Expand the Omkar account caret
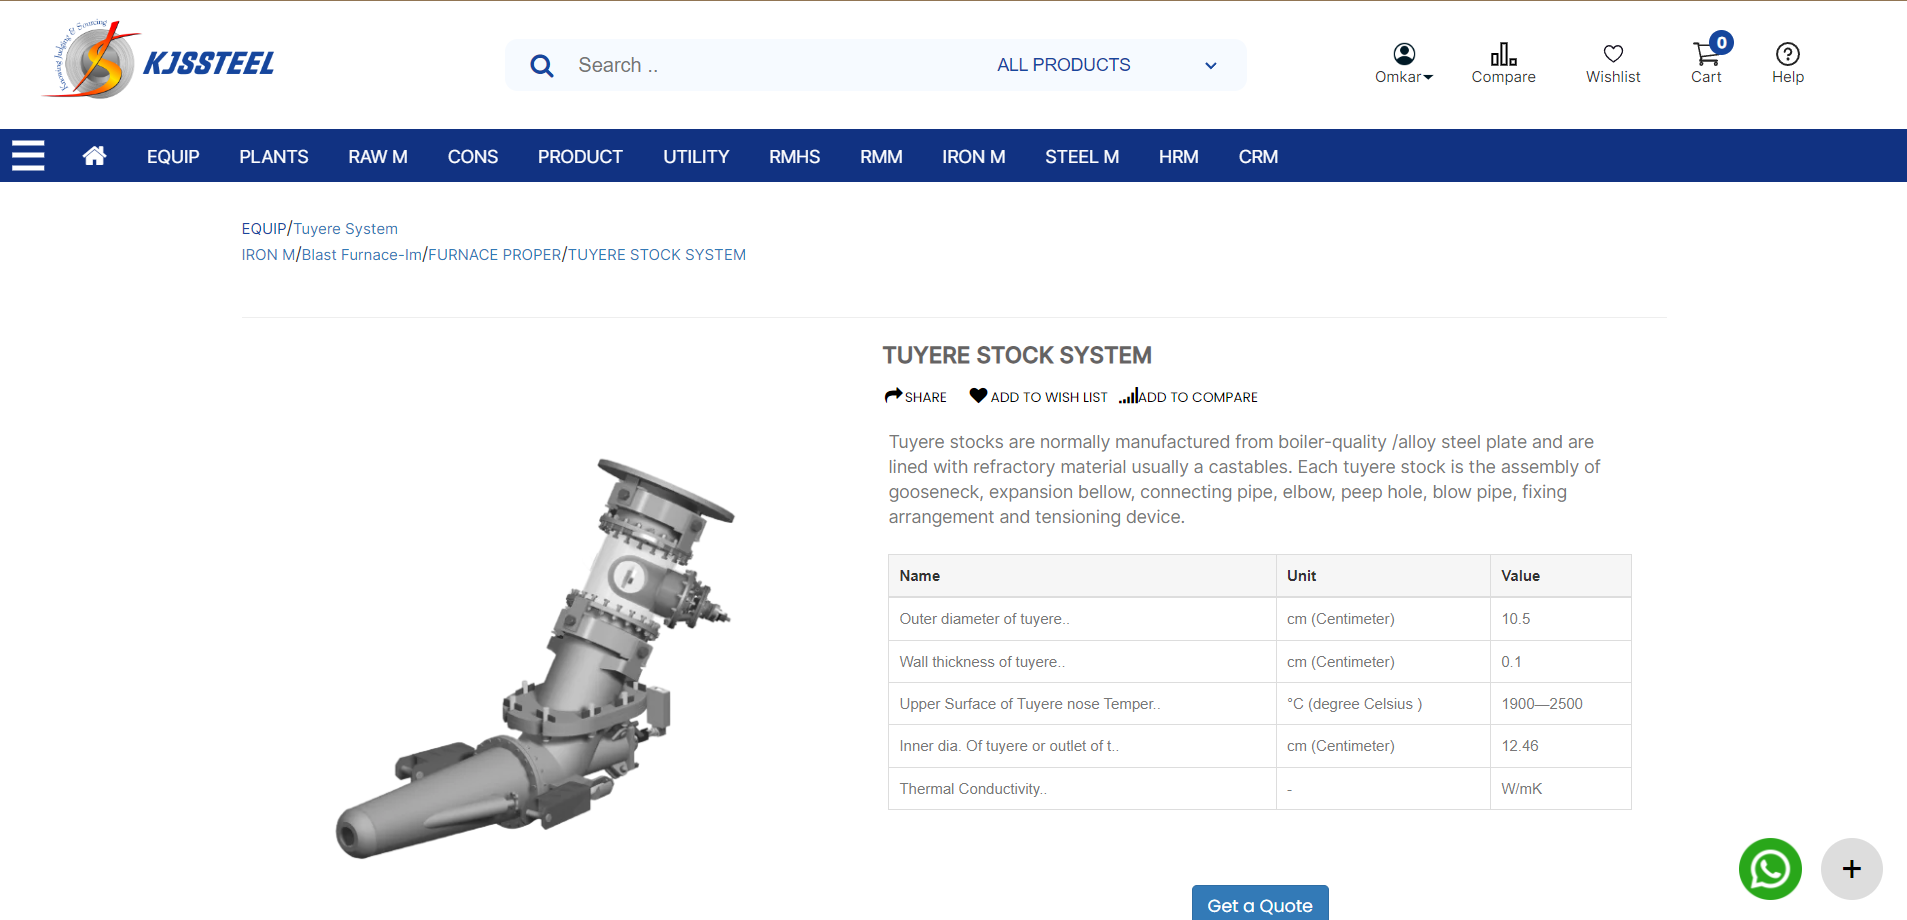The image size is (1907, 920). coord(1428,77)
